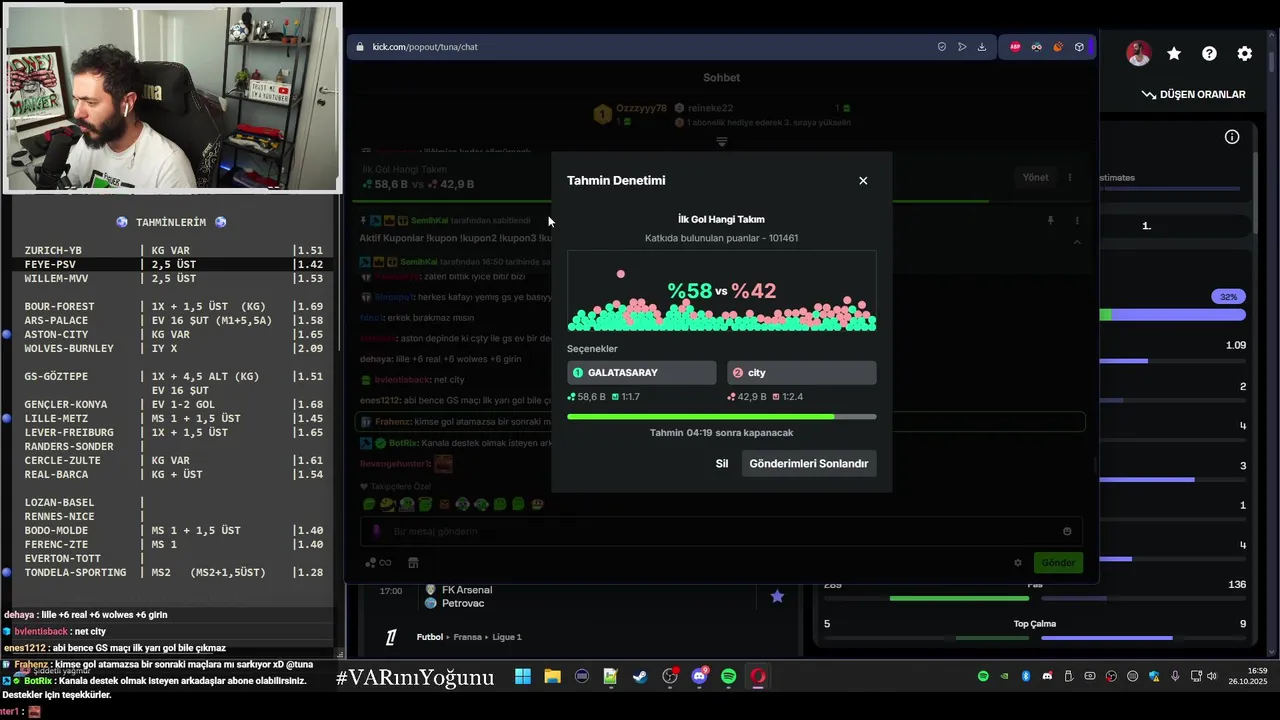
Task: Click the GS-GÖZTEPE prediction row
Action: (x=175, y=376)
